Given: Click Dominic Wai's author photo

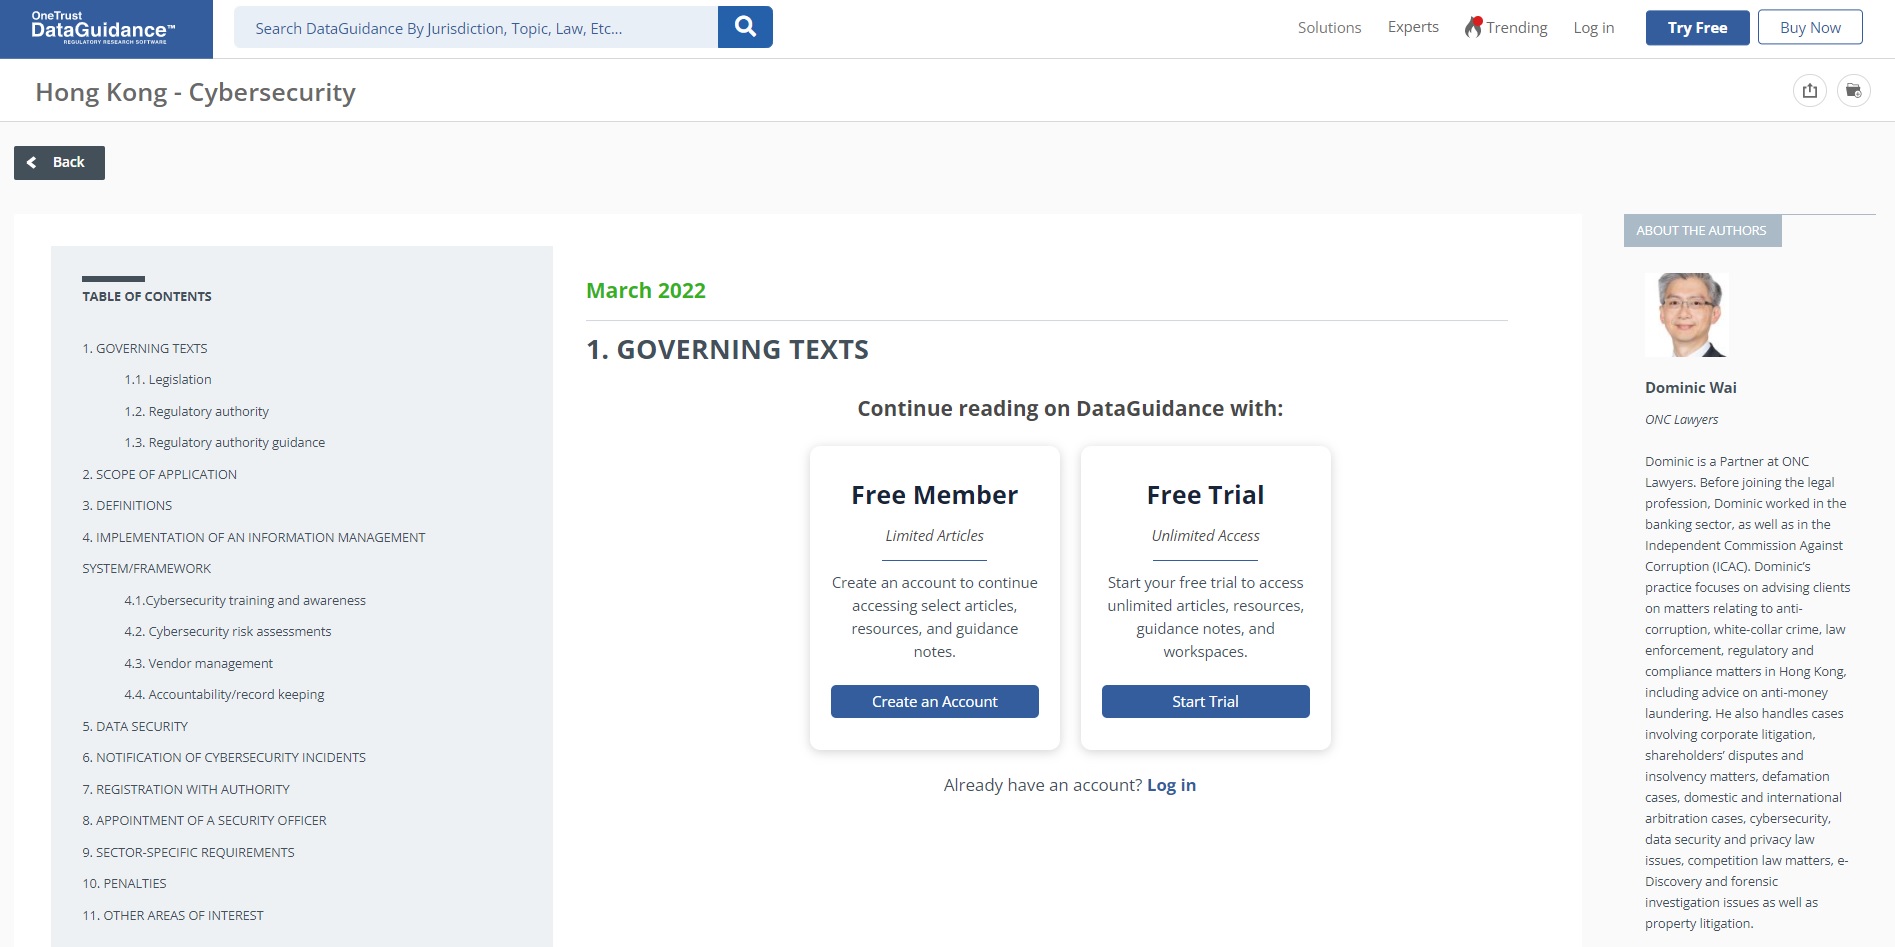Looking at the screenshot, I should pyautogui.click(x=1687, y=315).
